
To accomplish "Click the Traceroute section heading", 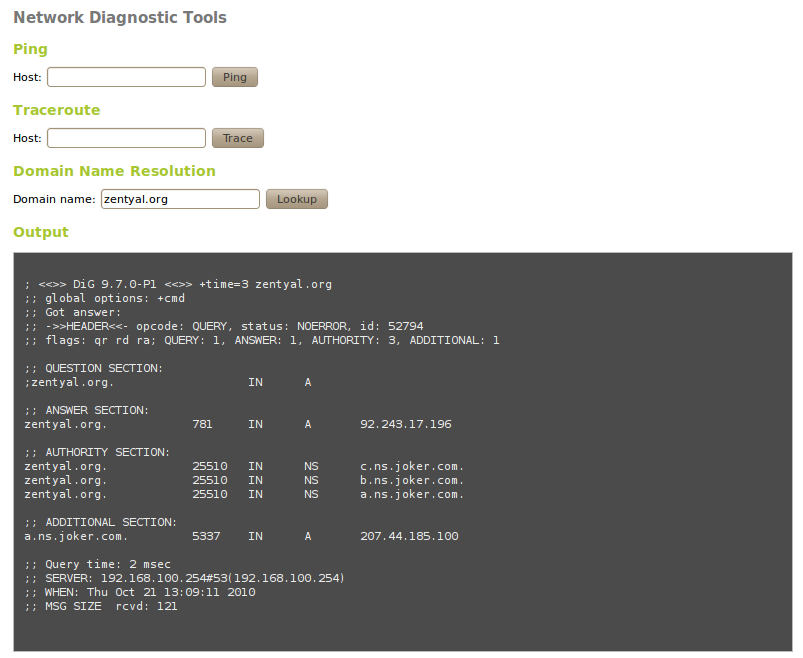I will point(57,110).
